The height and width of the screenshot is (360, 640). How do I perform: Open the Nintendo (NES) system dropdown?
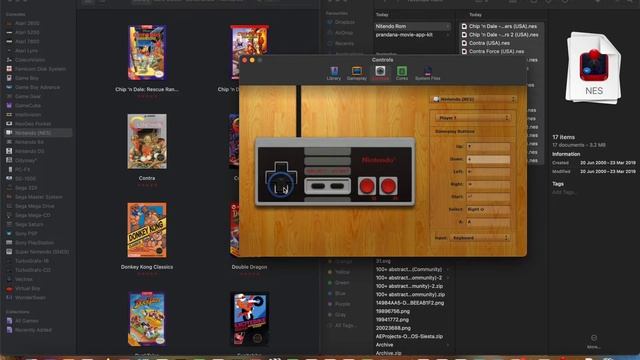click(473, 99)
